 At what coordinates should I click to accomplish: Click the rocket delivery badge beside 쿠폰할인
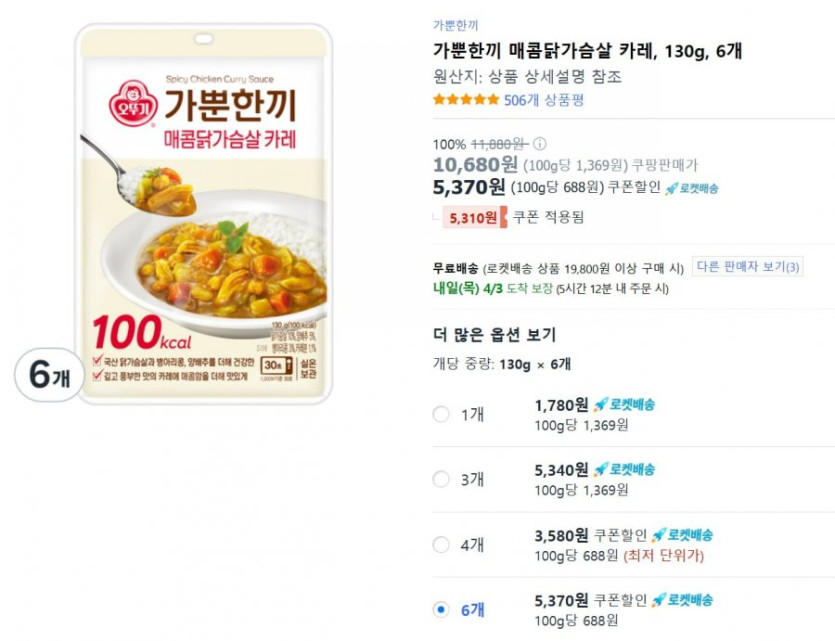[692, 187]
